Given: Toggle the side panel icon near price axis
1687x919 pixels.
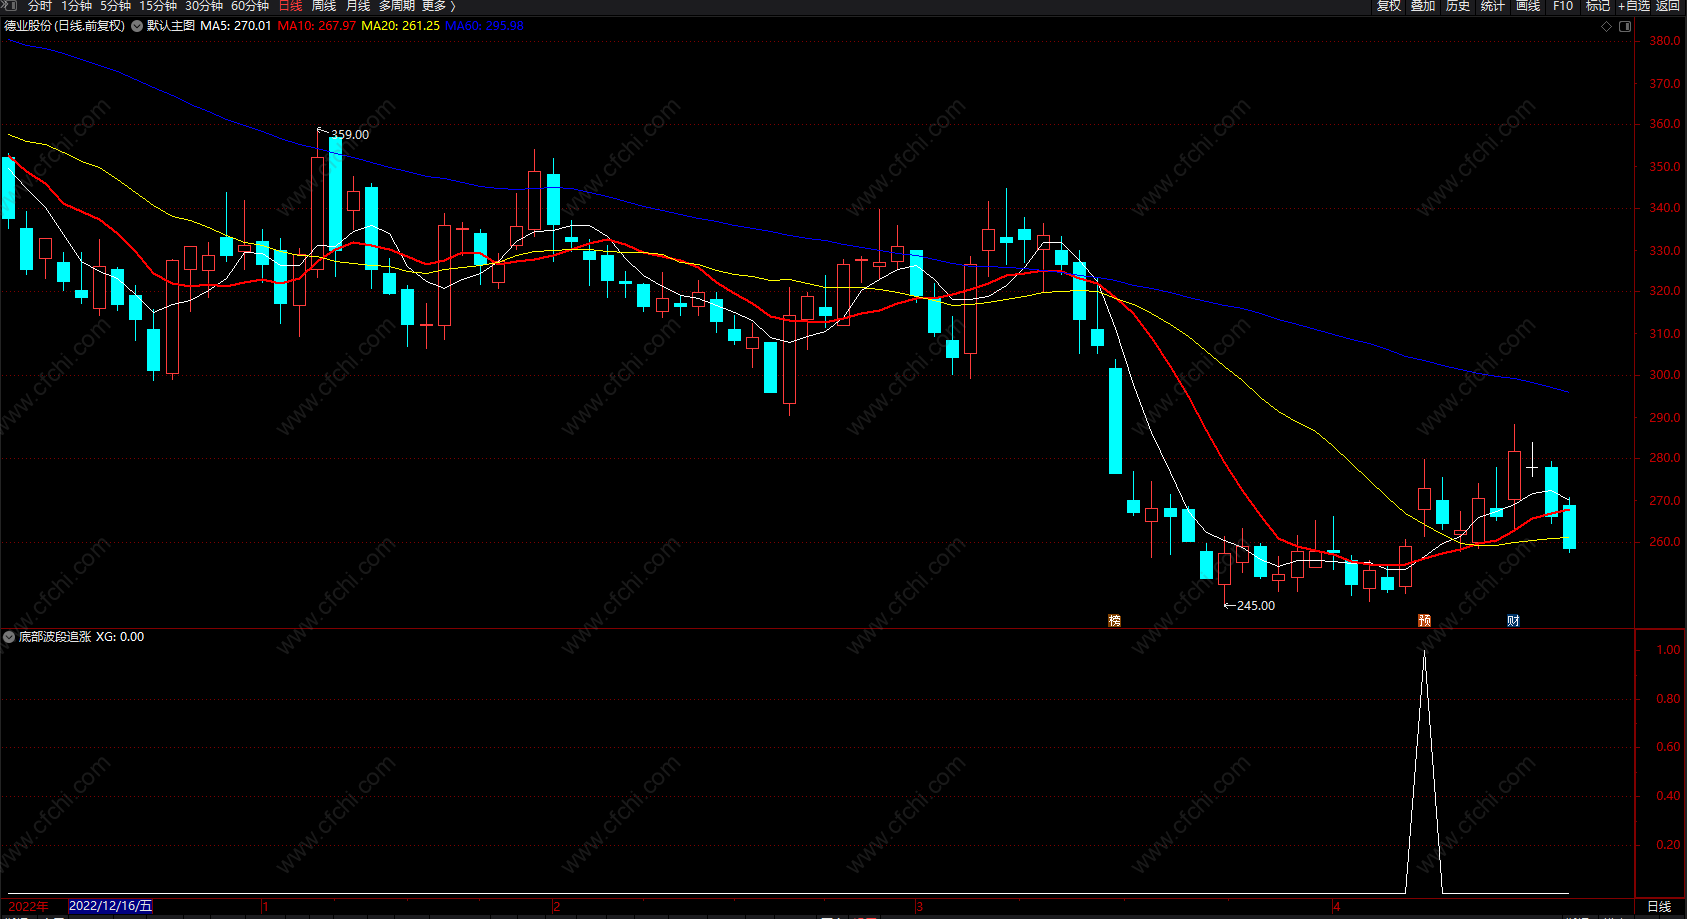Looking at the screenshot, I should coord(1625,27).
